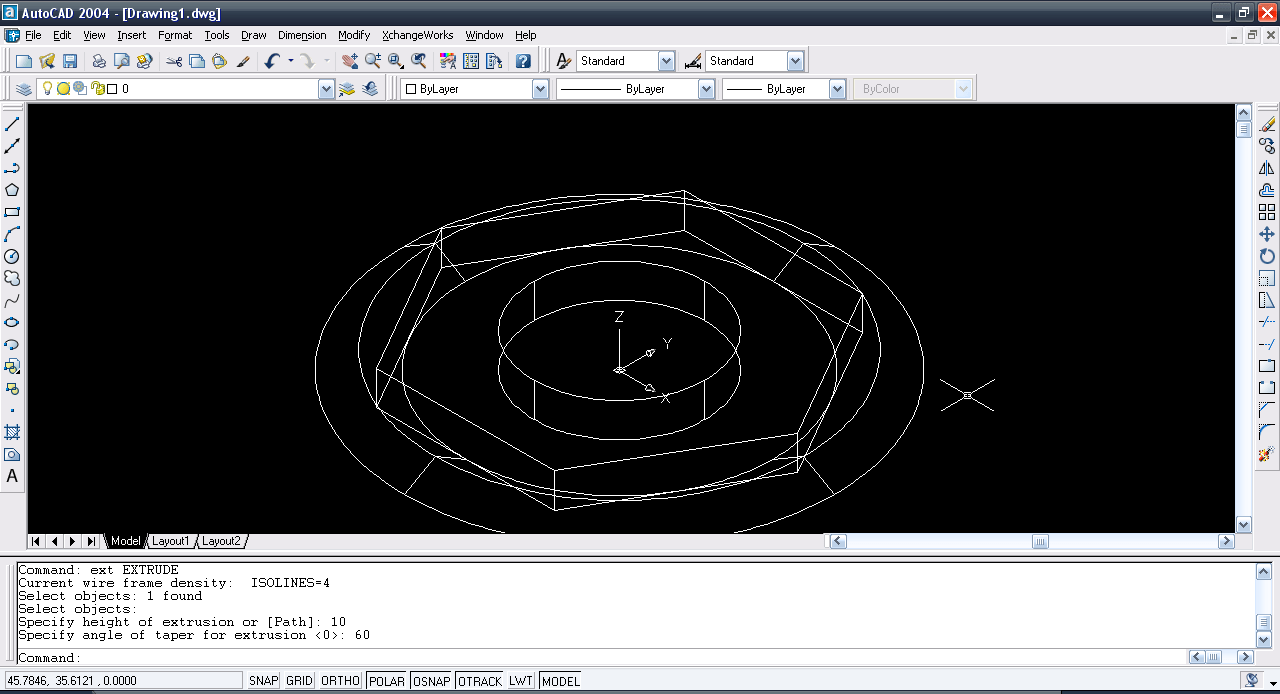Select the Rectangle draw tool

pyautogui.click(x=12, y=212)
